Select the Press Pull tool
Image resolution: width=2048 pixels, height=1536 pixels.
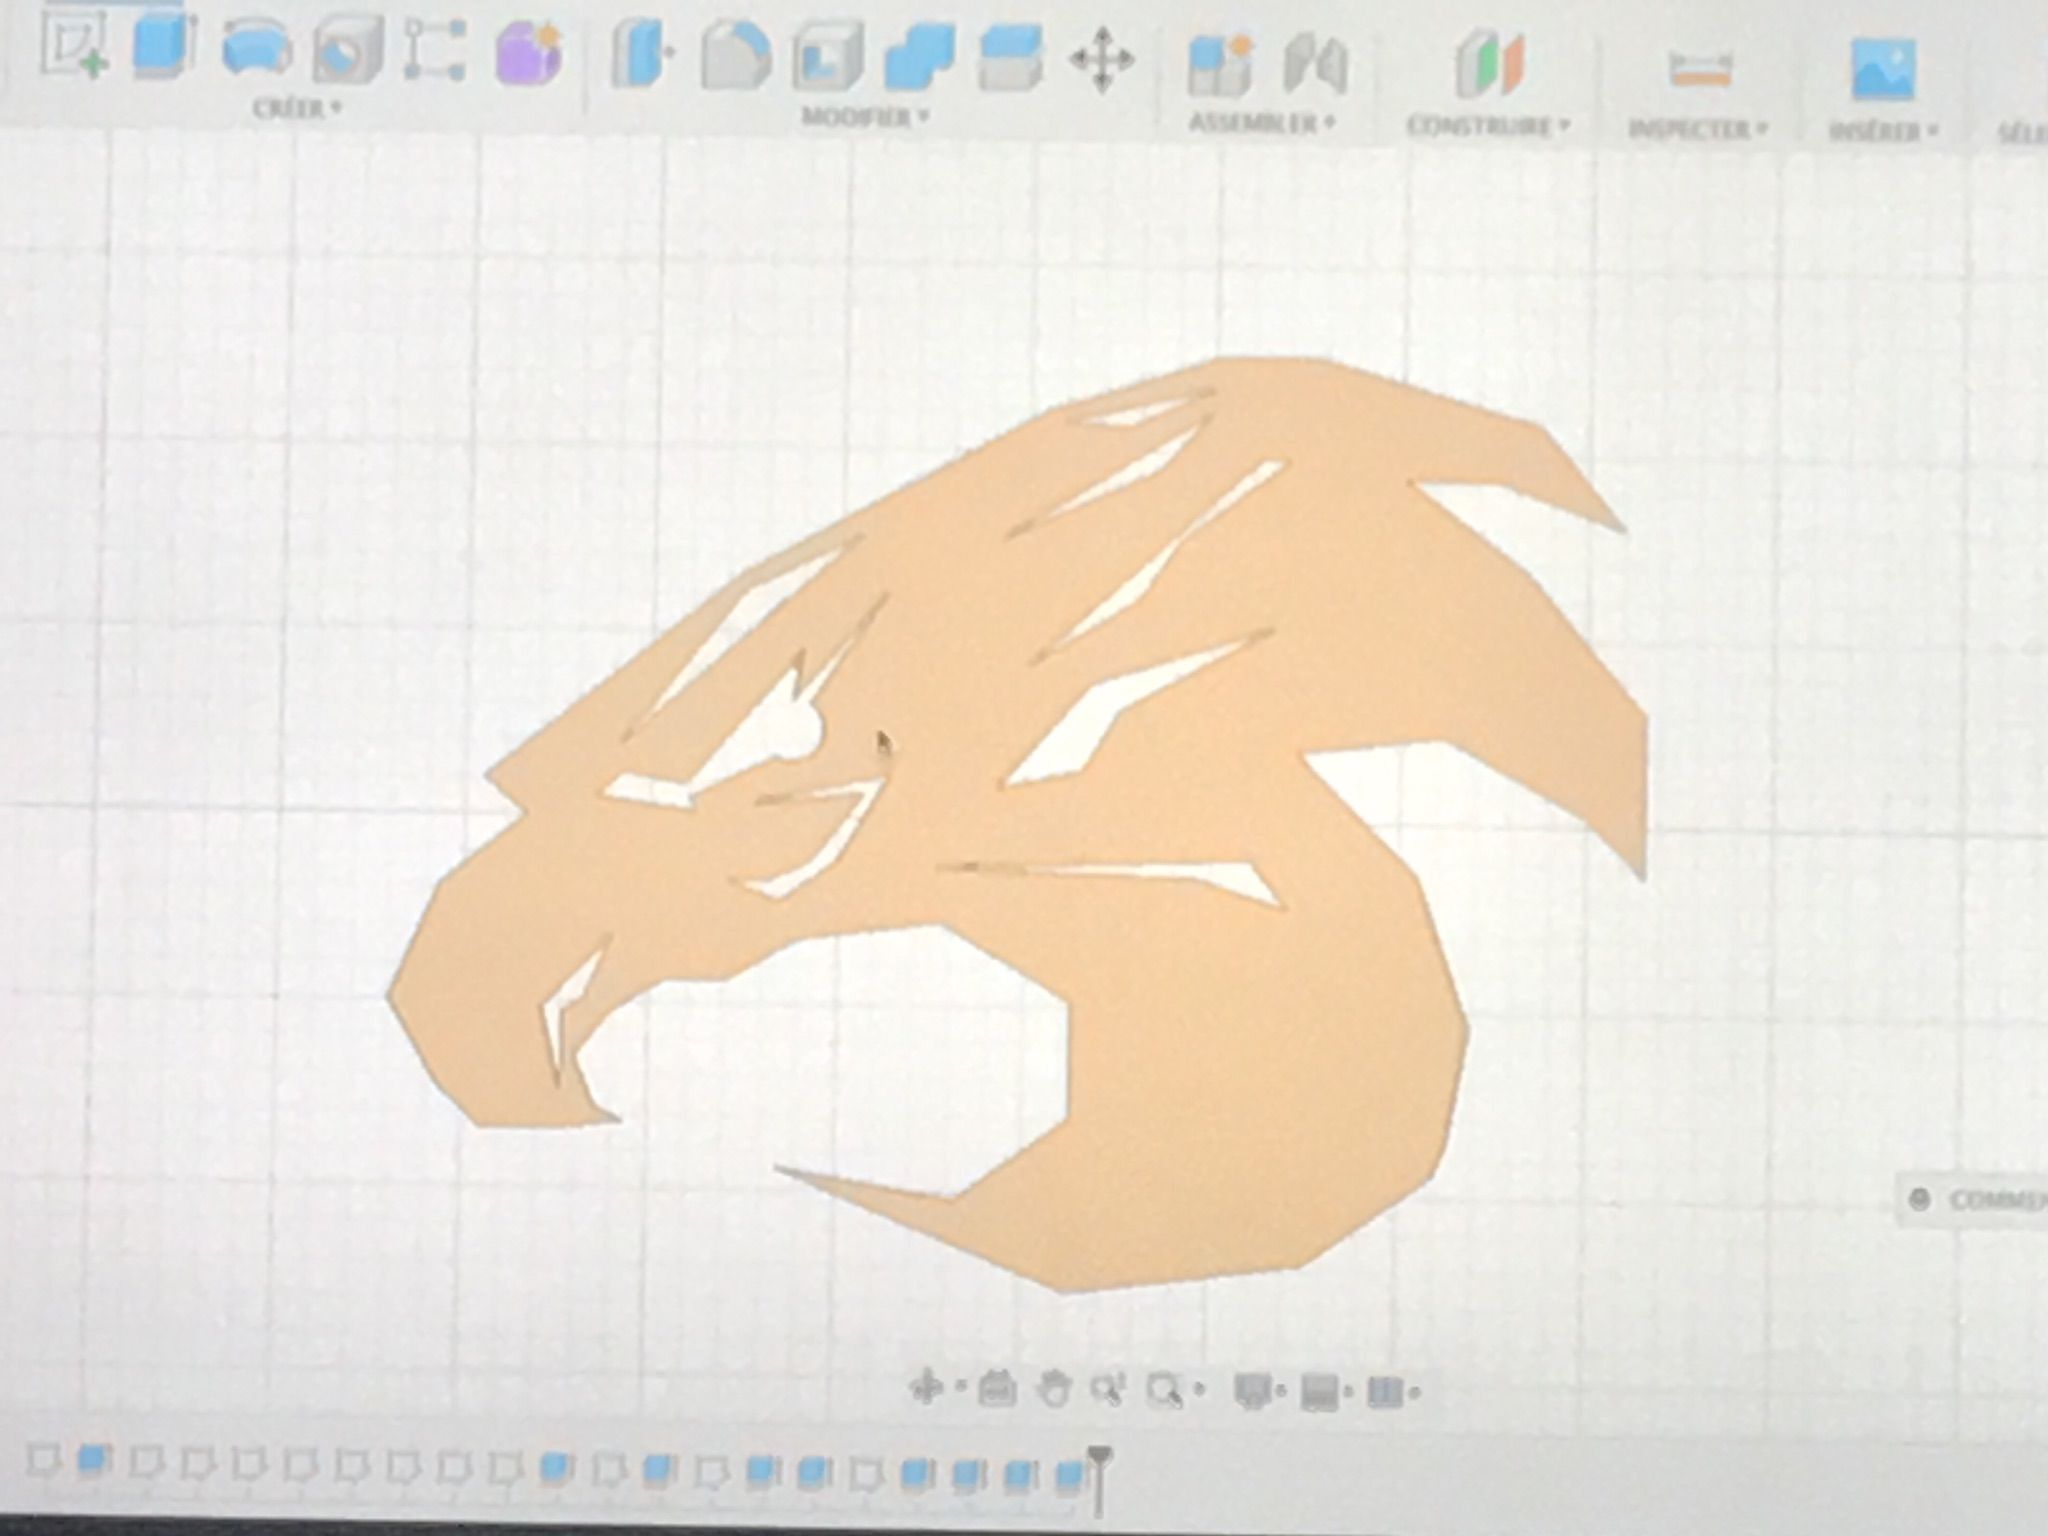point(643,55)
